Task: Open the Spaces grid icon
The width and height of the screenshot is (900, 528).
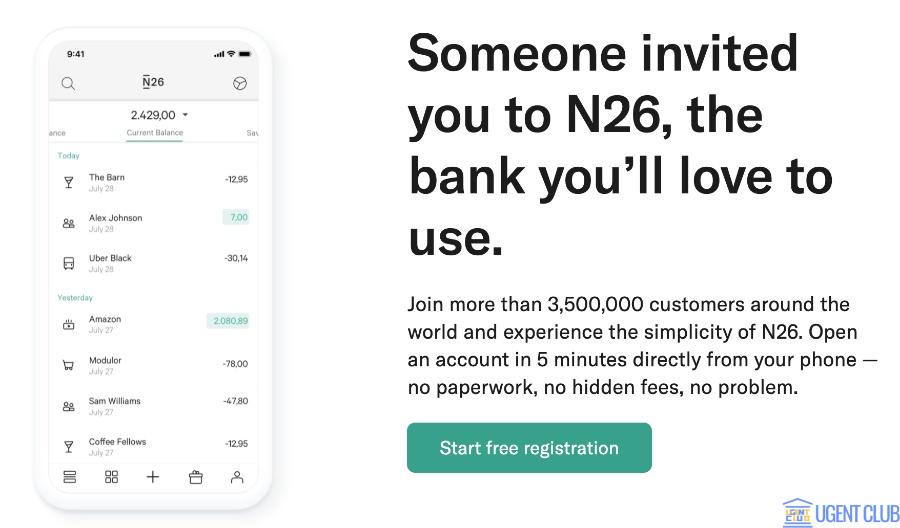Action: [111, 477]
